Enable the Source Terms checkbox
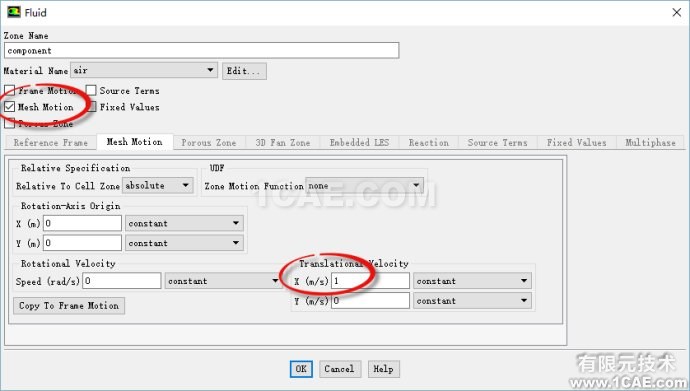 coord(91,91)
